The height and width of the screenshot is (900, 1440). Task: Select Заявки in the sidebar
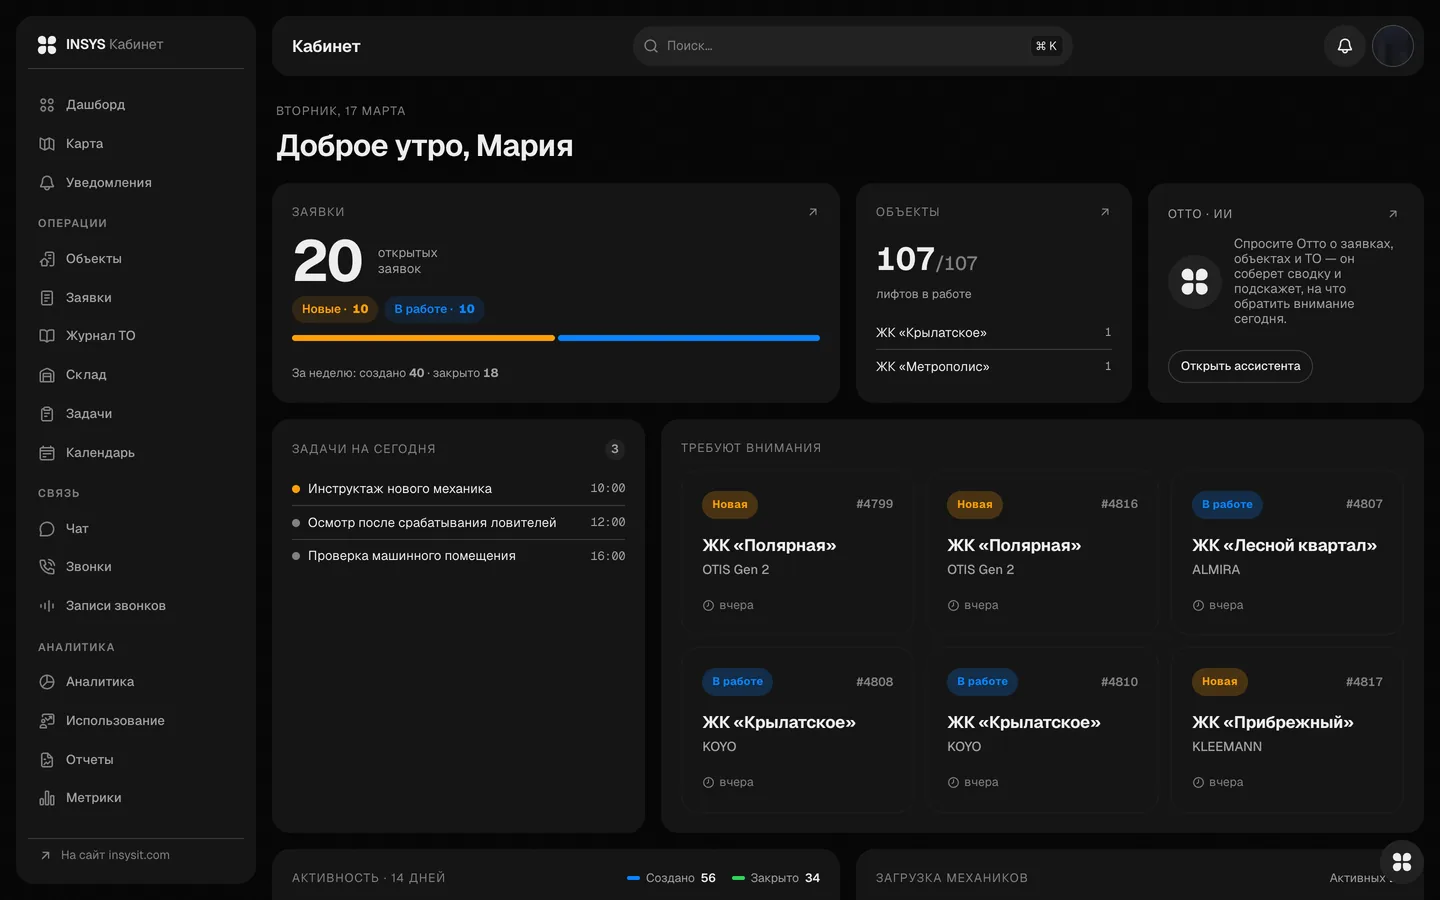pos(136,298)
